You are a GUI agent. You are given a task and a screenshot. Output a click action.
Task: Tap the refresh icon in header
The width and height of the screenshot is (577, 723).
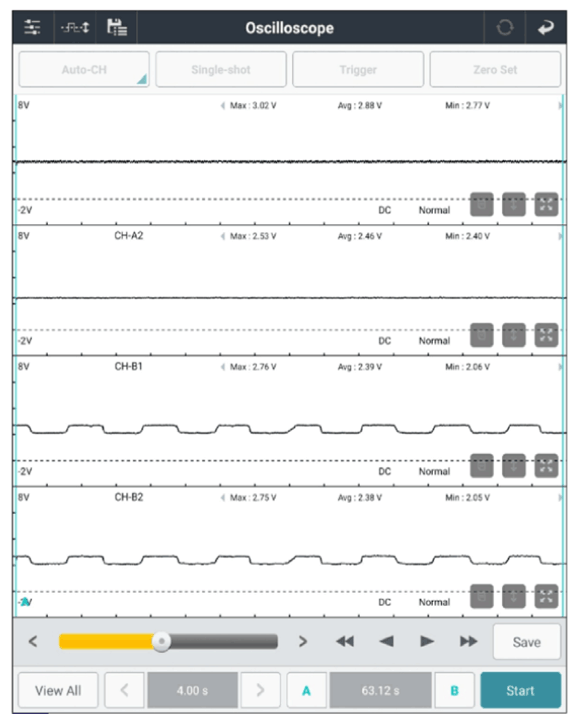pos(505,28)
